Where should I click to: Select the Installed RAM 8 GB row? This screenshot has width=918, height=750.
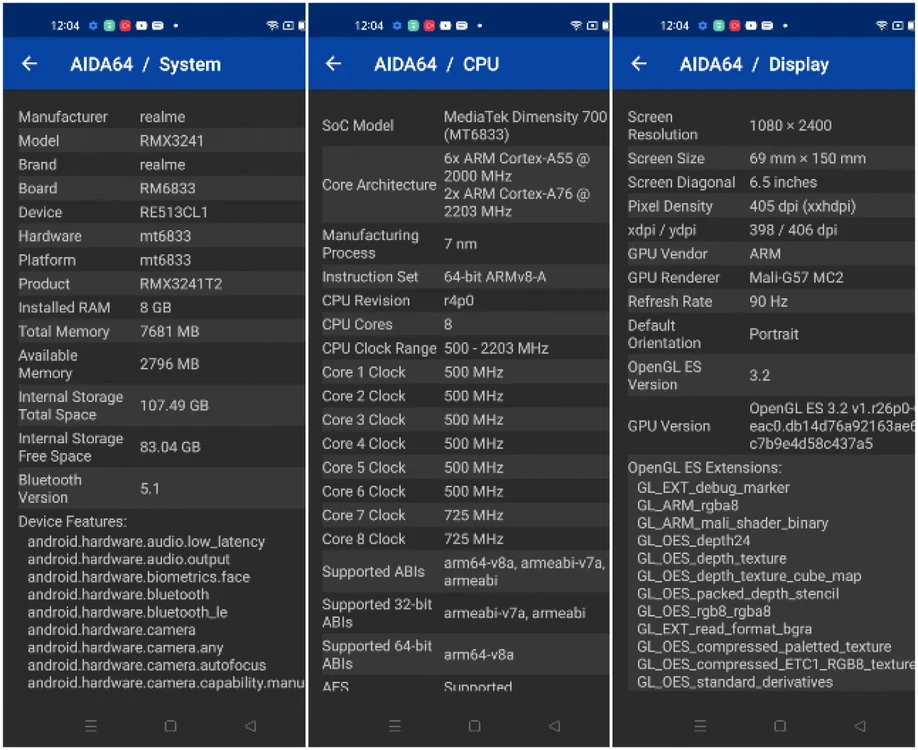point(161,307)
